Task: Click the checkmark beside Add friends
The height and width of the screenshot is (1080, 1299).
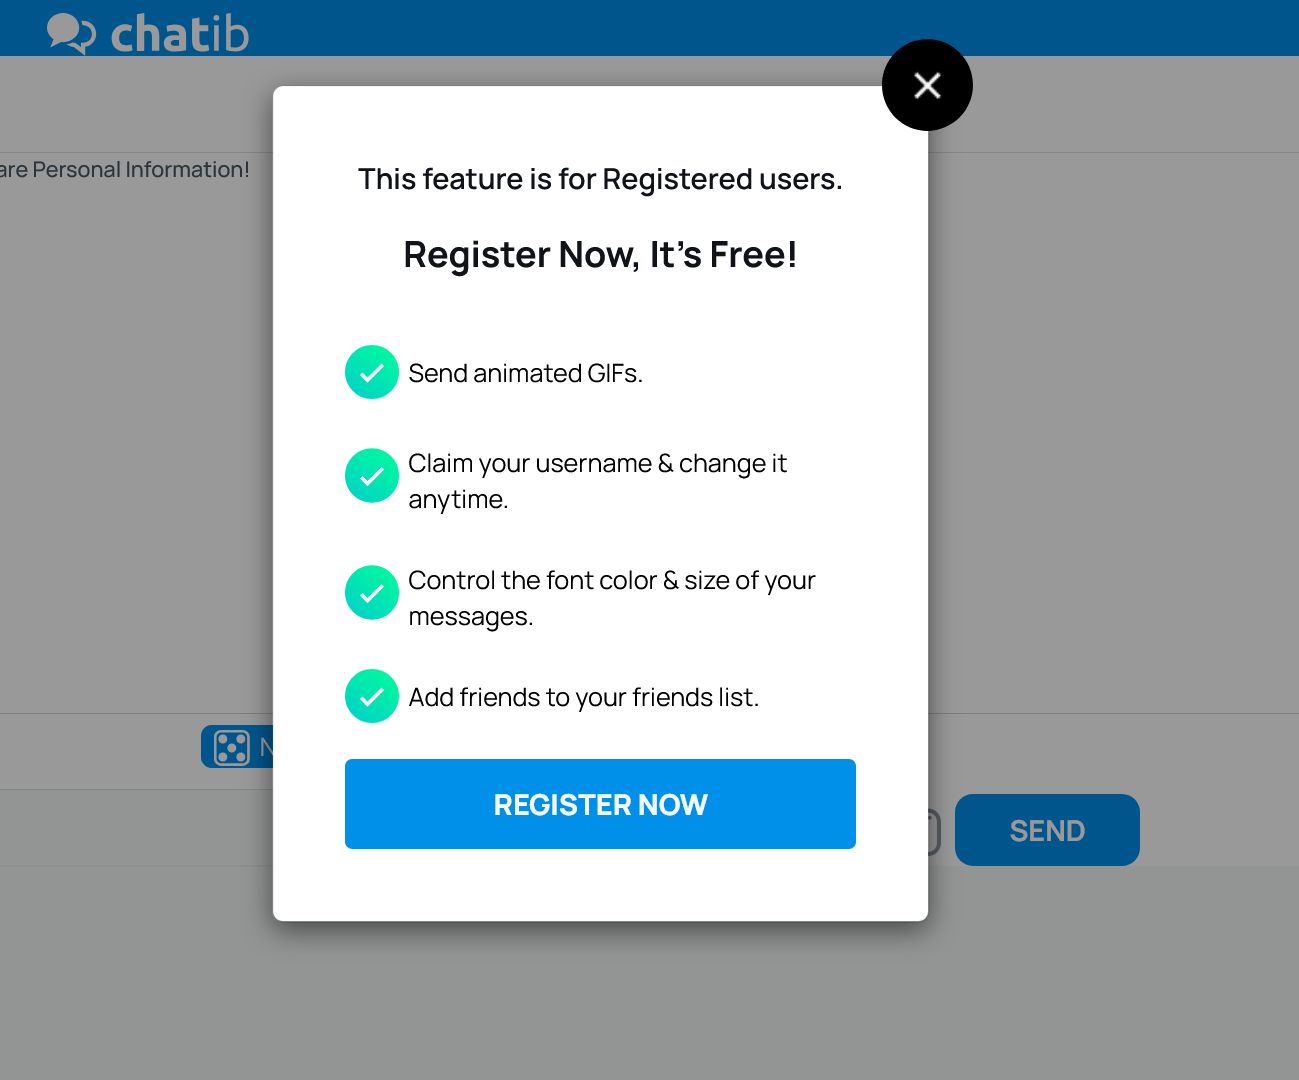Action: pos(372,696)
